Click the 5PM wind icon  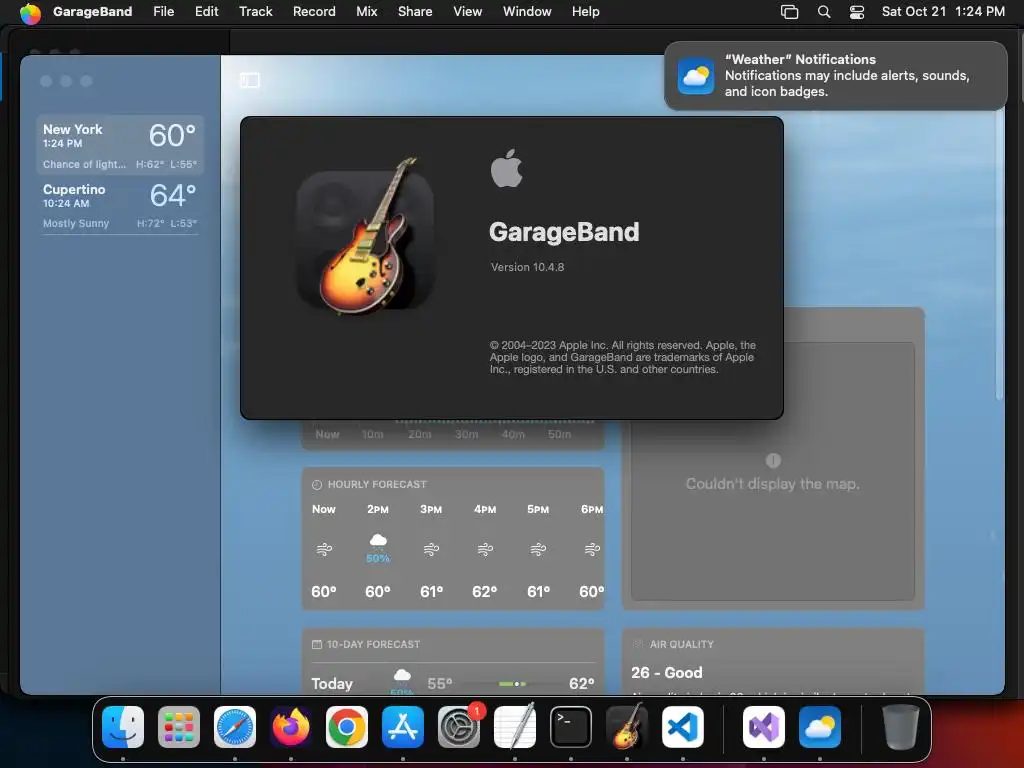[x=538, y=549]
